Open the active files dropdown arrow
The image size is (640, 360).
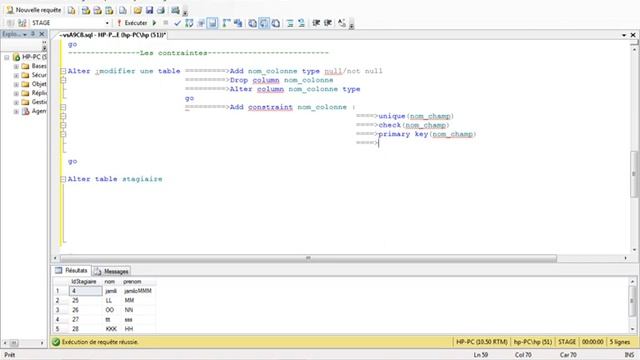[x=624, y=35]
